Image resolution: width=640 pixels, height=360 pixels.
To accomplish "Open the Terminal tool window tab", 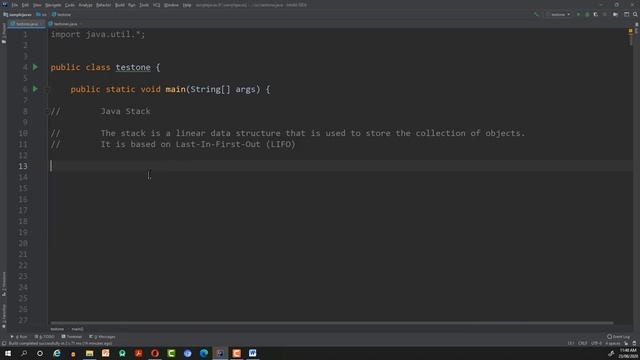I will pyautogui.click(x=72, y=337).
